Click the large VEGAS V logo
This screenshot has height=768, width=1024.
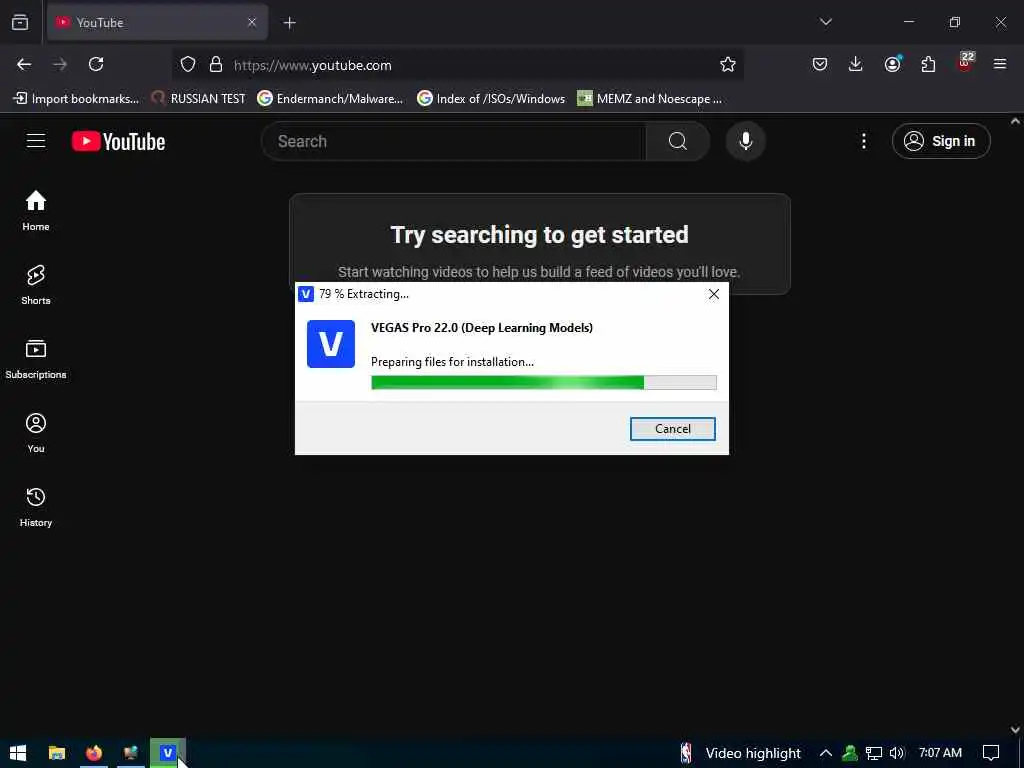(x=331, y=344)
